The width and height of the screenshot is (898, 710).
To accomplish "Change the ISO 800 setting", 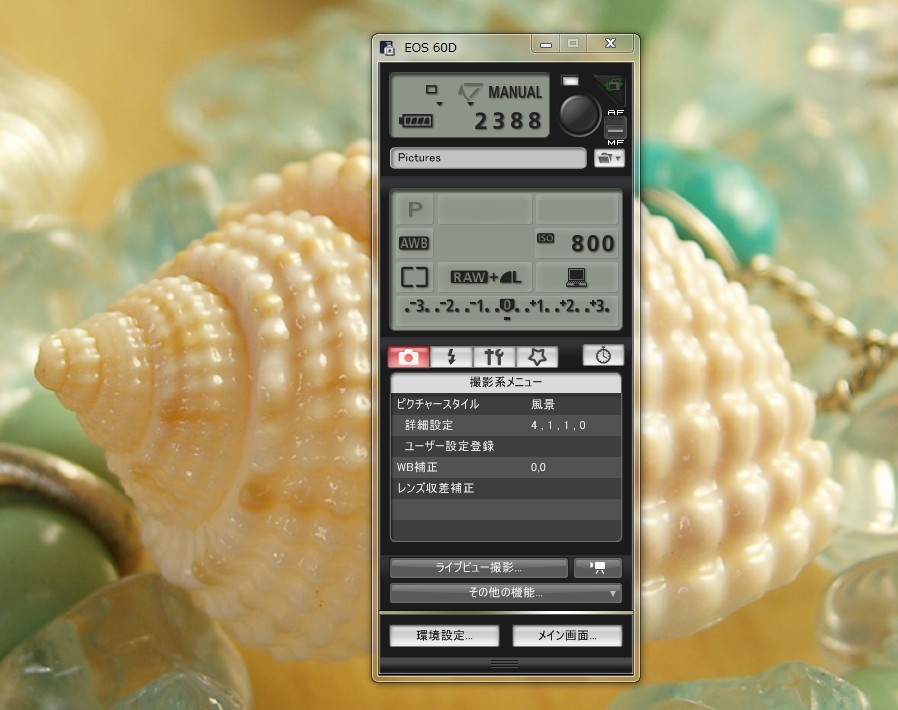I will [576, 243].
